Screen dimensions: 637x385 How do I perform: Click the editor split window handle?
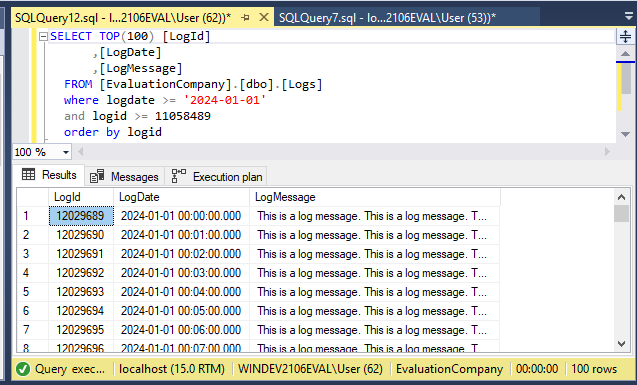[625, 37]
